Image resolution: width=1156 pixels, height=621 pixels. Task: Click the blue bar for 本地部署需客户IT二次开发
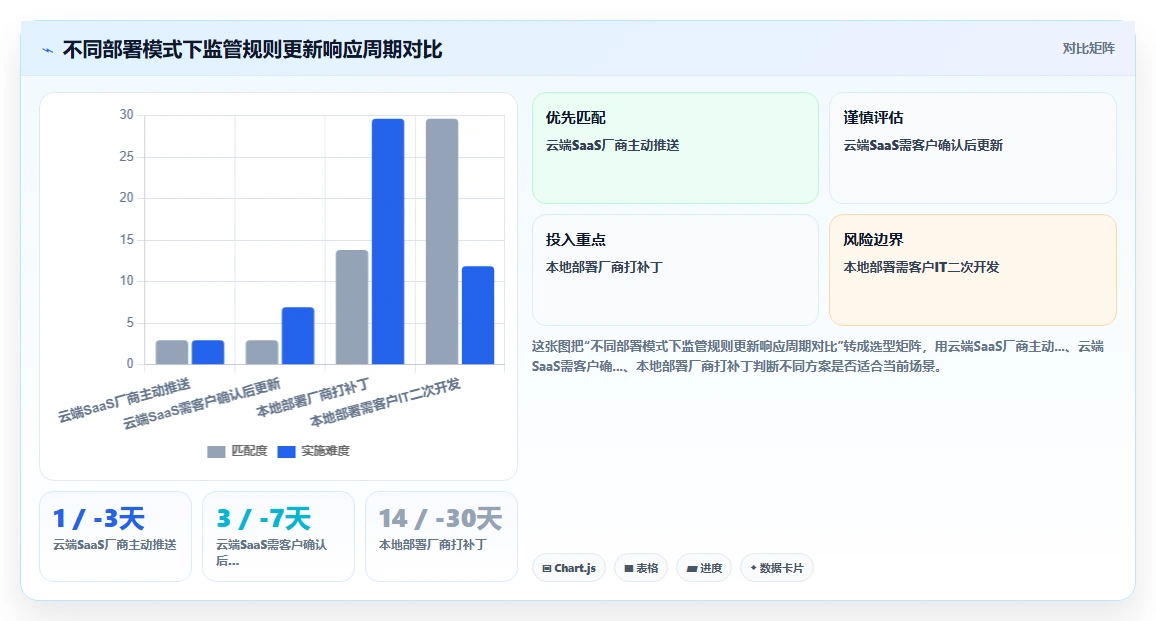pos(478,315)
